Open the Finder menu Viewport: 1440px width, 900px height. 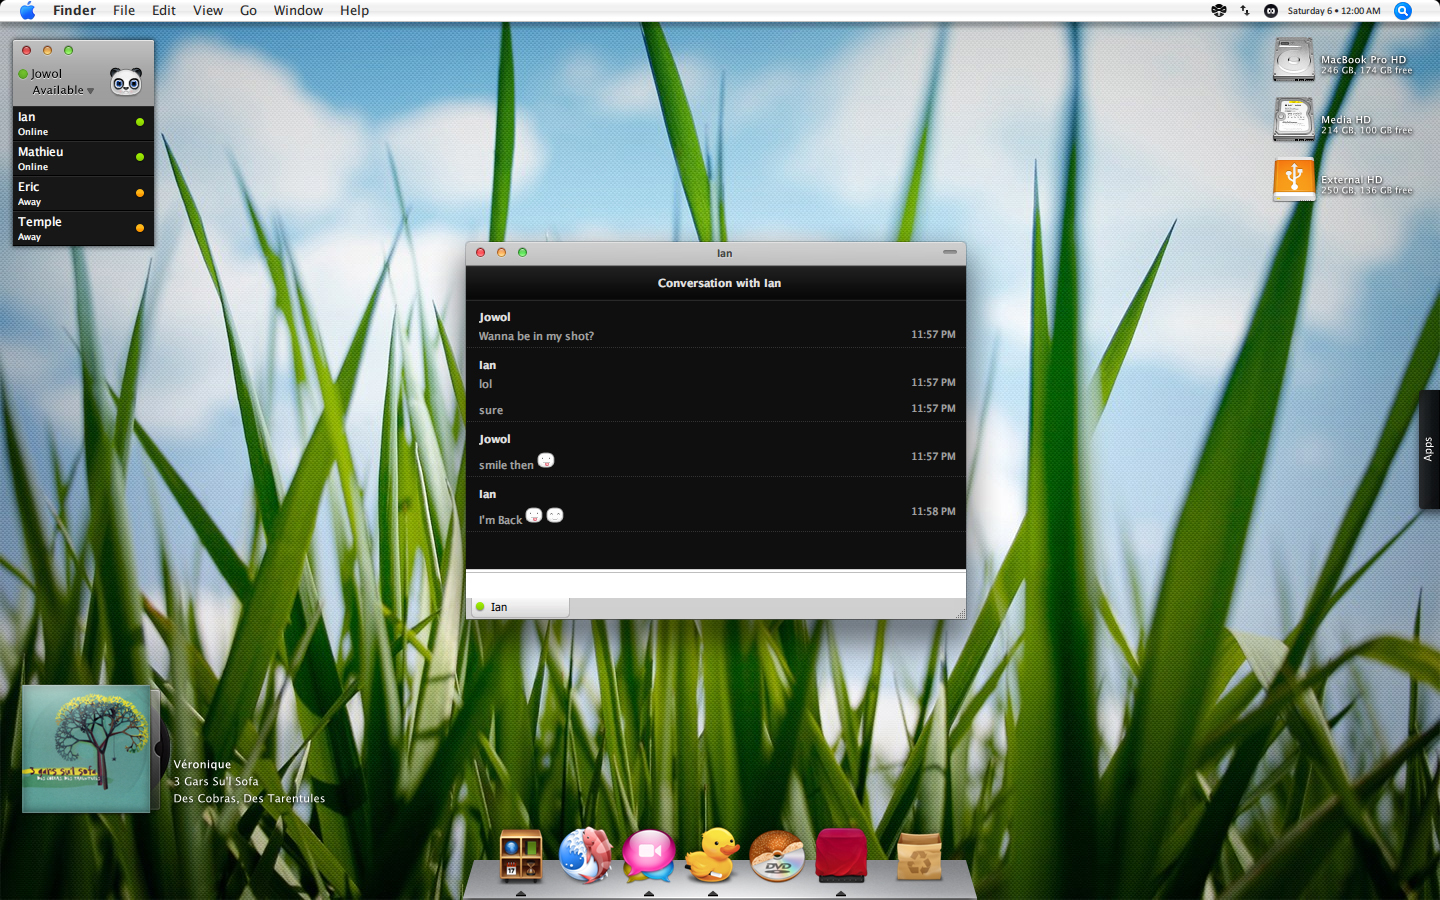click(x=74, y=11)
